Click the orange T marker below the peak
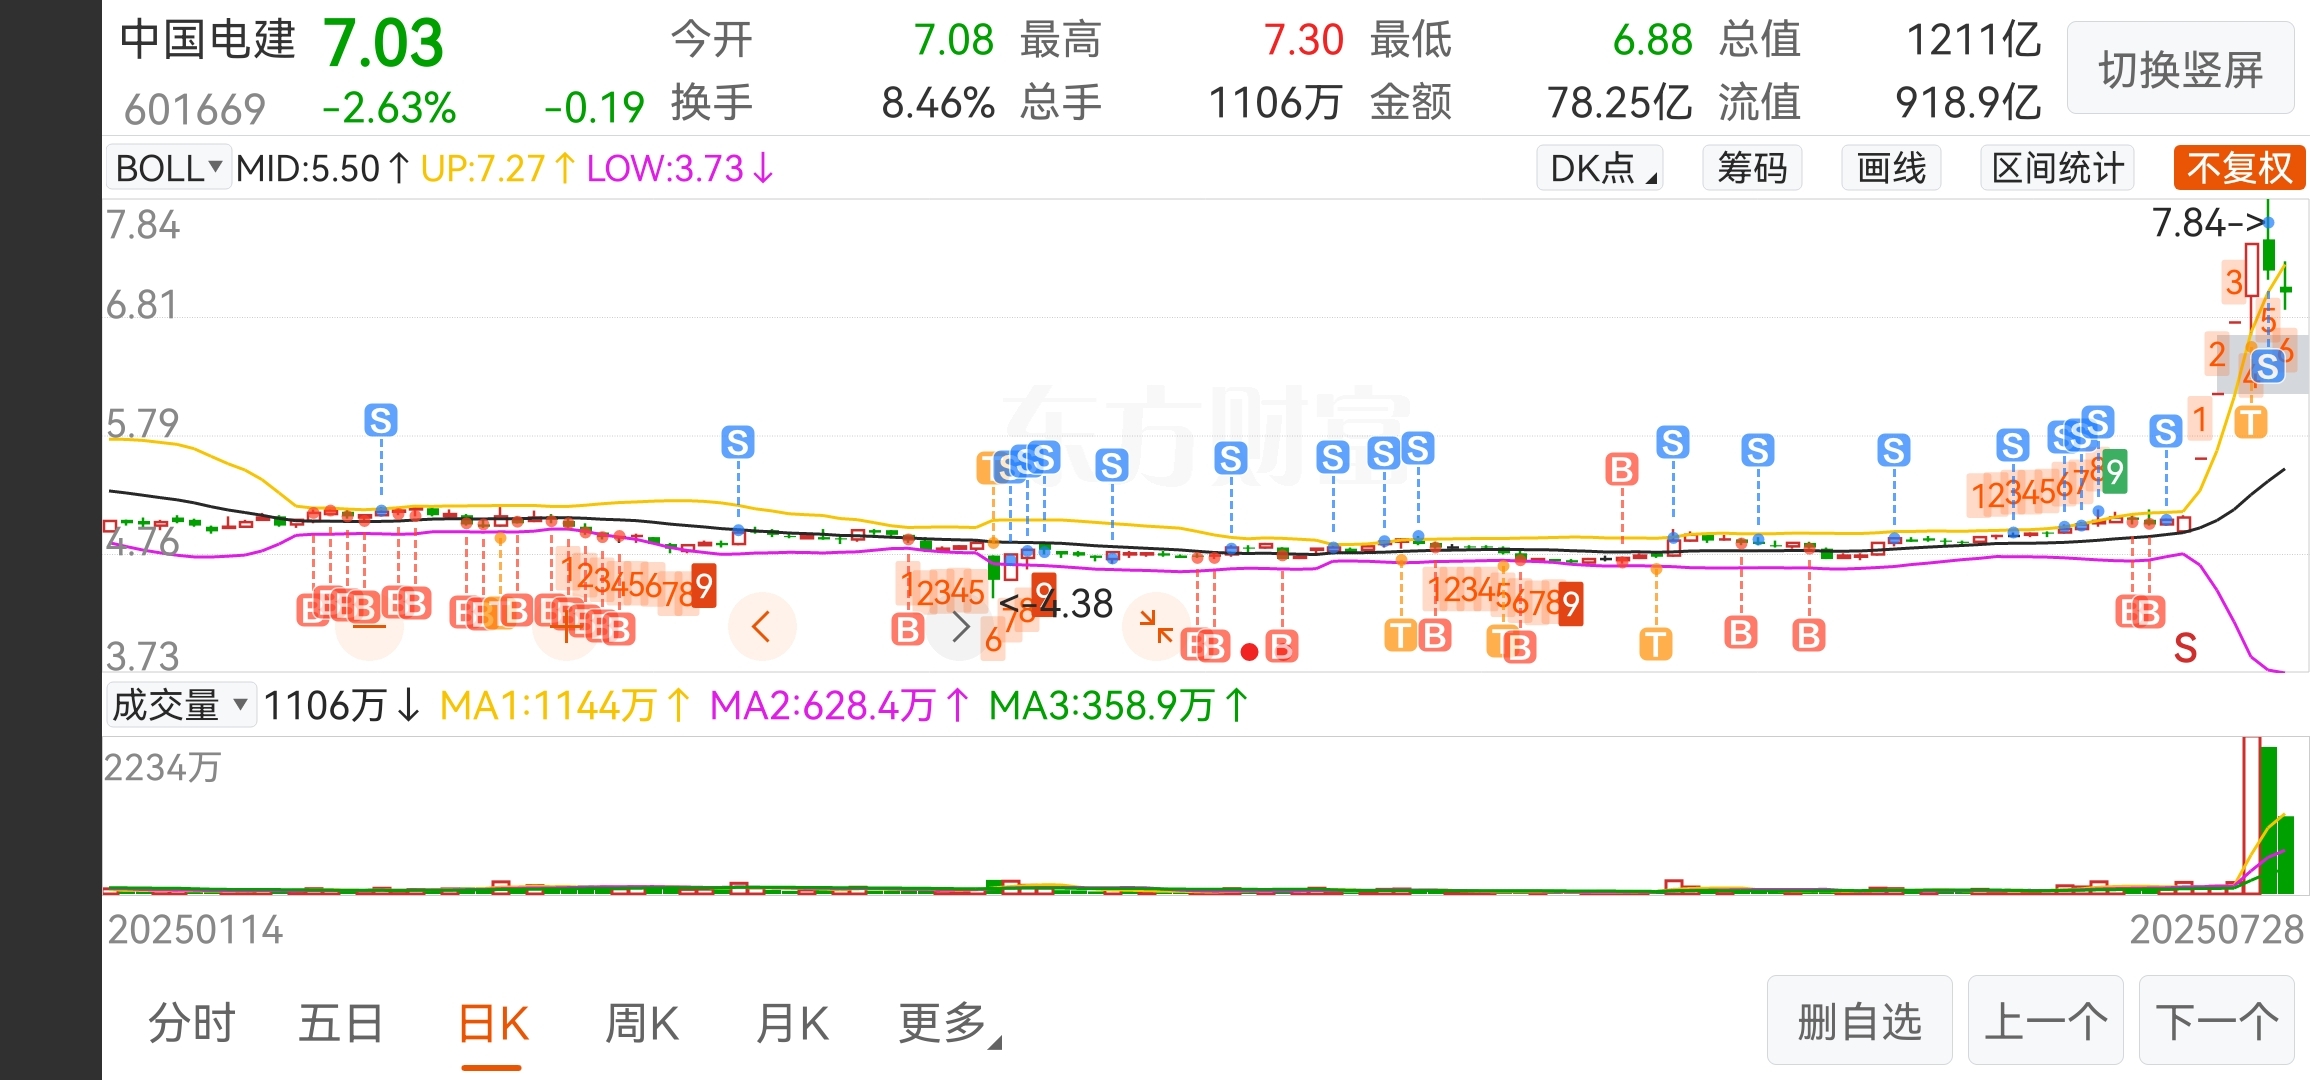 coord(2251,422)
